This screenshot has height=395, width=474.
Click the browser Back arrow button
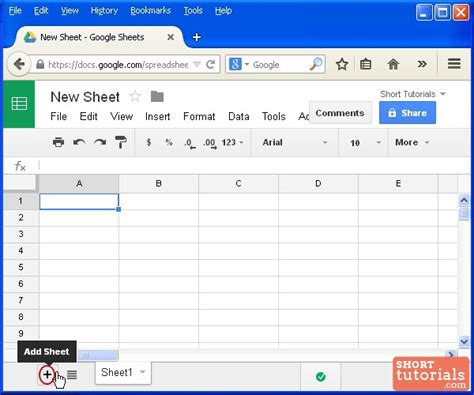pyautogui.click(x=19, y=64)
